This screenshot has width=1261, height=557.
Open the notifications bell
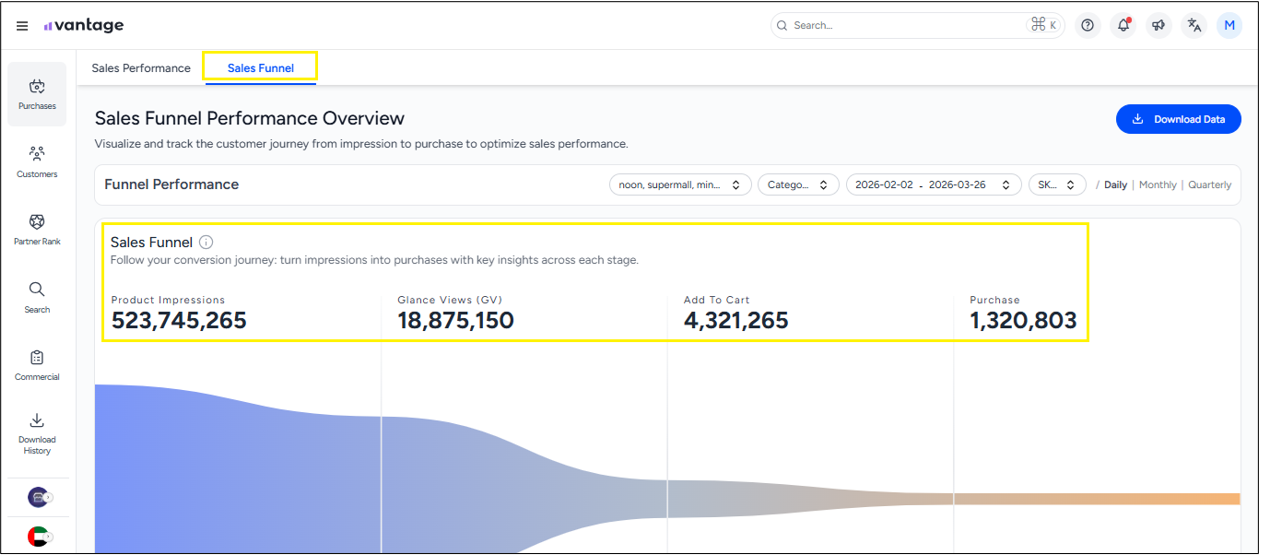[1123, 26]
